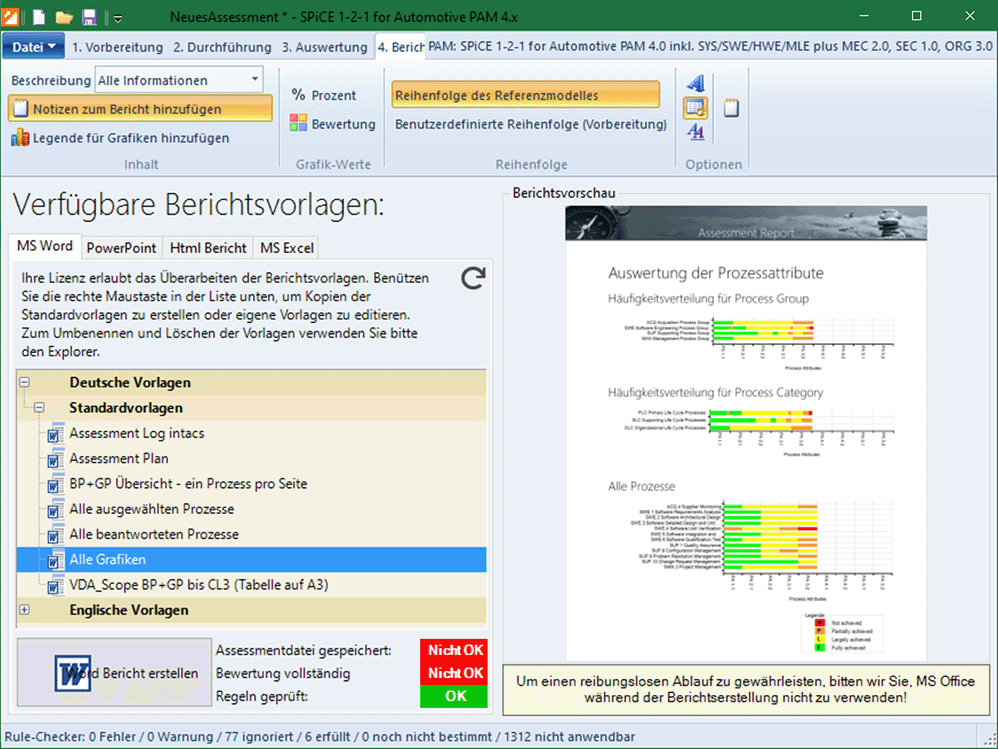
Task: Collapse the Deutsche Vorlagen tree node
Action: pyautogui.click(x=25, y=382)
